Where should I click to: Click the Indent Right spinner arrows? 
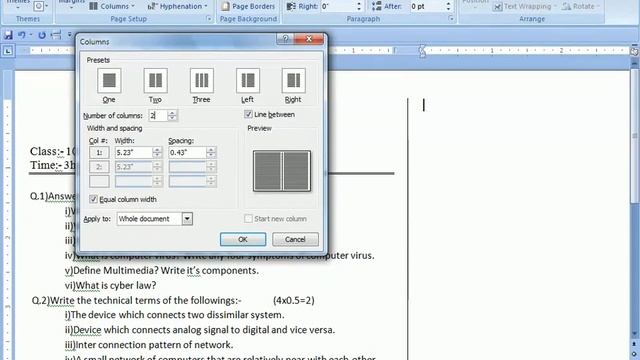[x=359, y=7]
